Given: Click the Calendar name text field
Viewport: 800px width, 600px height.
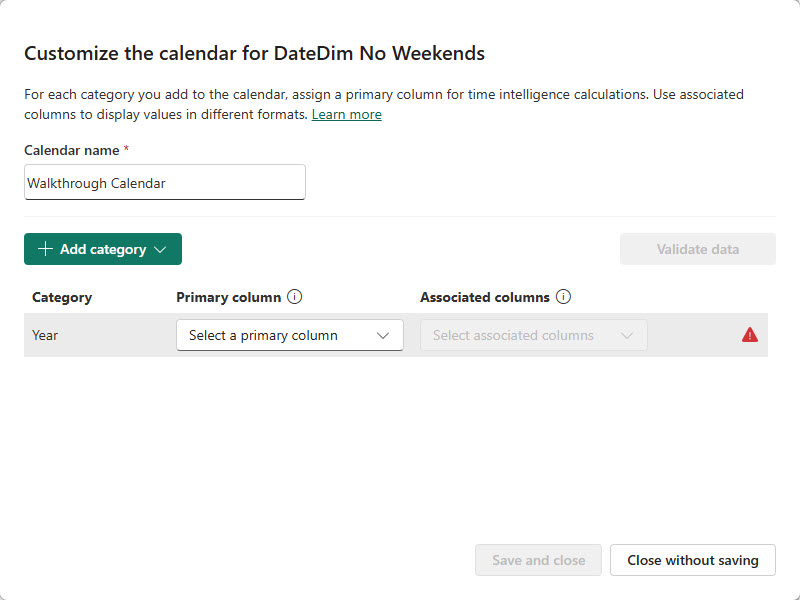Looking at the screenshot, I should tap(165, 183).
